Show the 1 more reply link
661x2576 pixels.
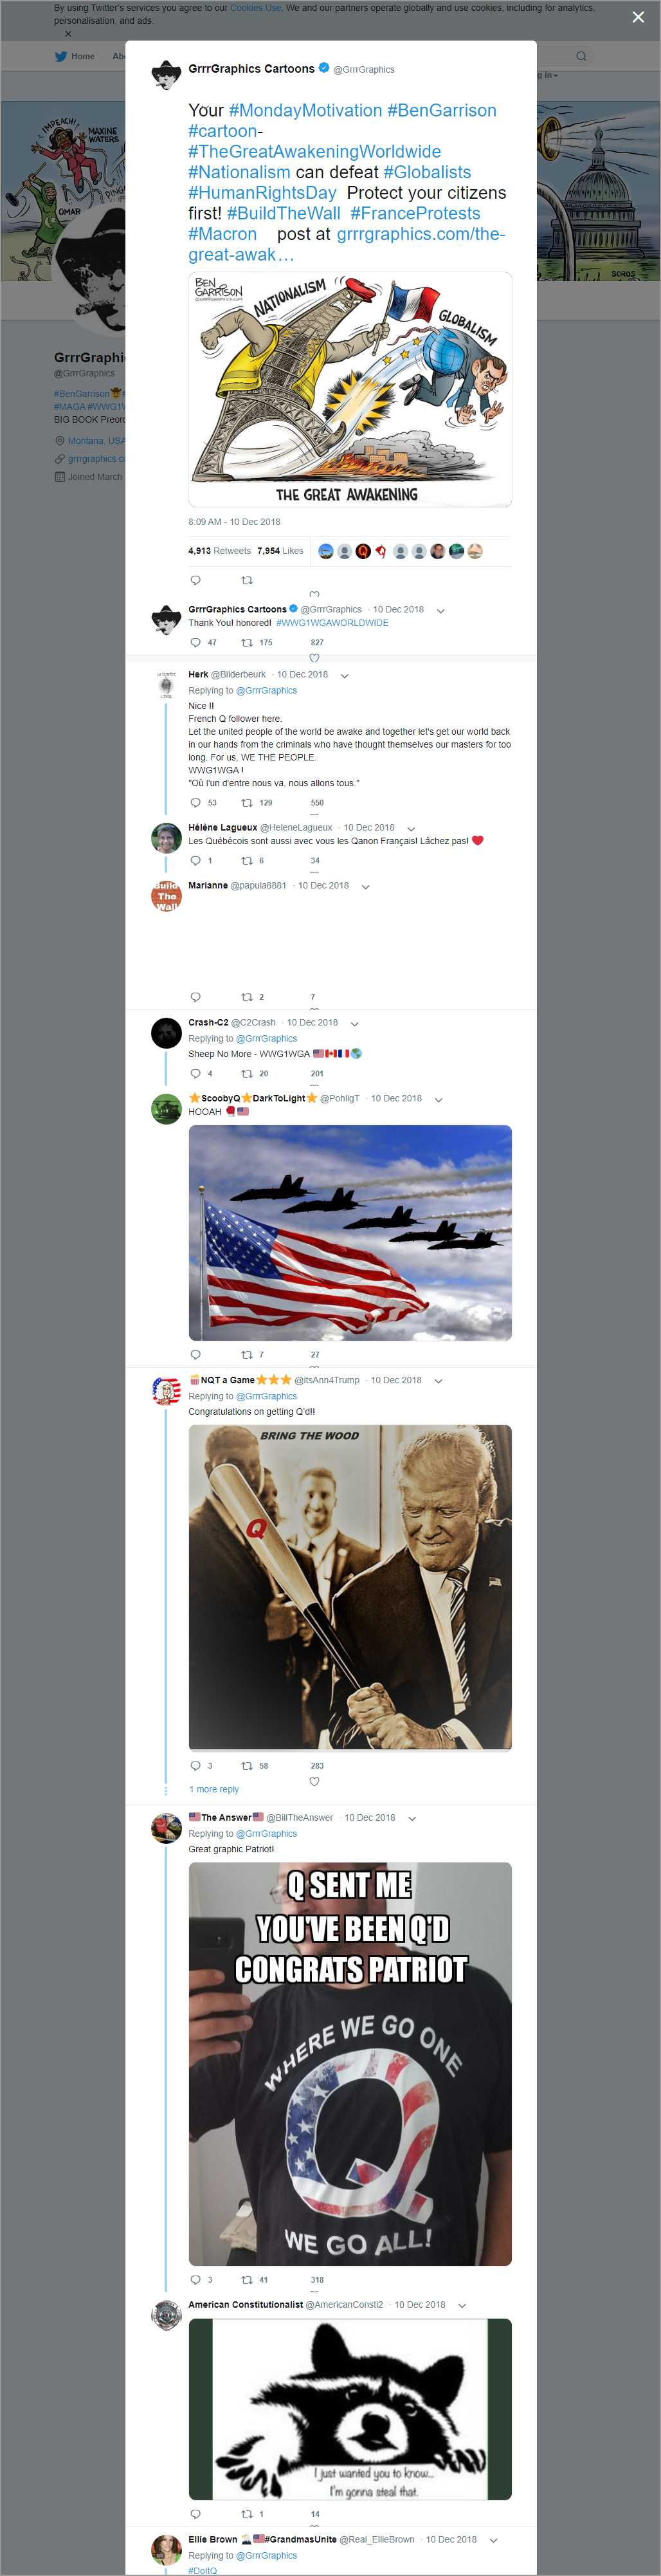pos(214,1789)
